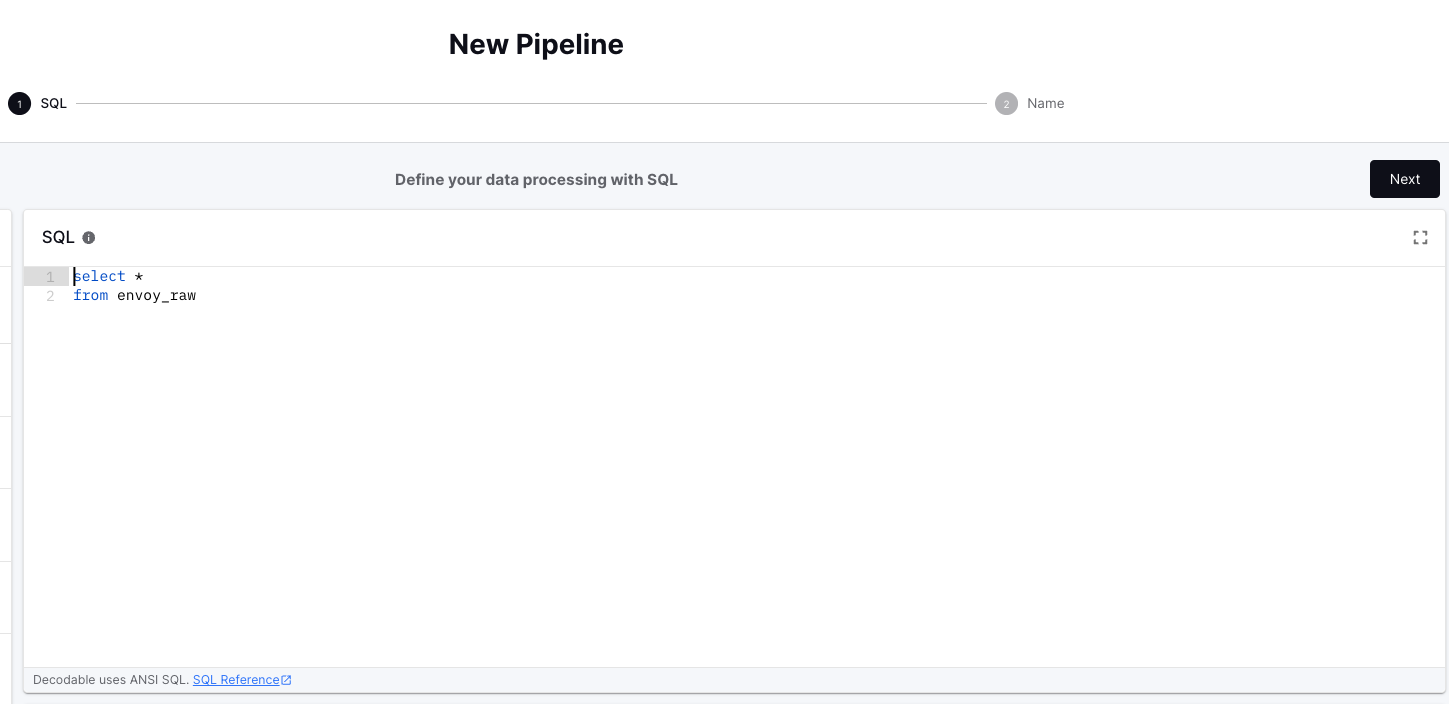Click the step 2 circle indicator

point(1006,104)
